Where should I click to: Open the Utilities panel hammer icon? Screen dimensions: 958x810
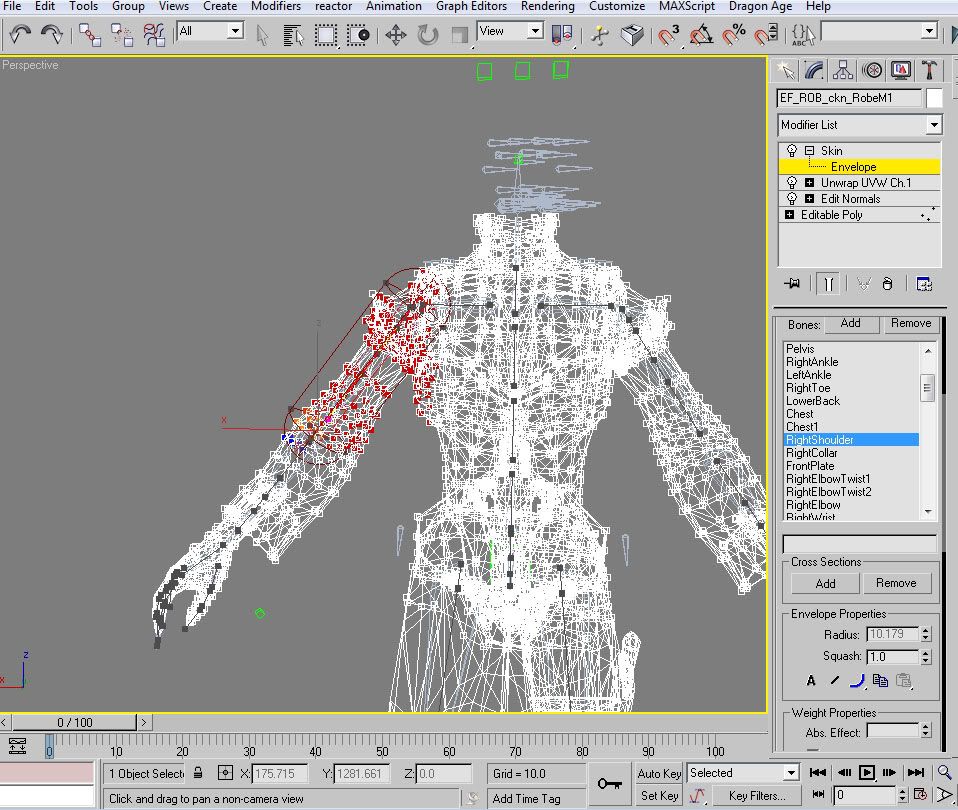pyautogui.click(x=929, y=70)
